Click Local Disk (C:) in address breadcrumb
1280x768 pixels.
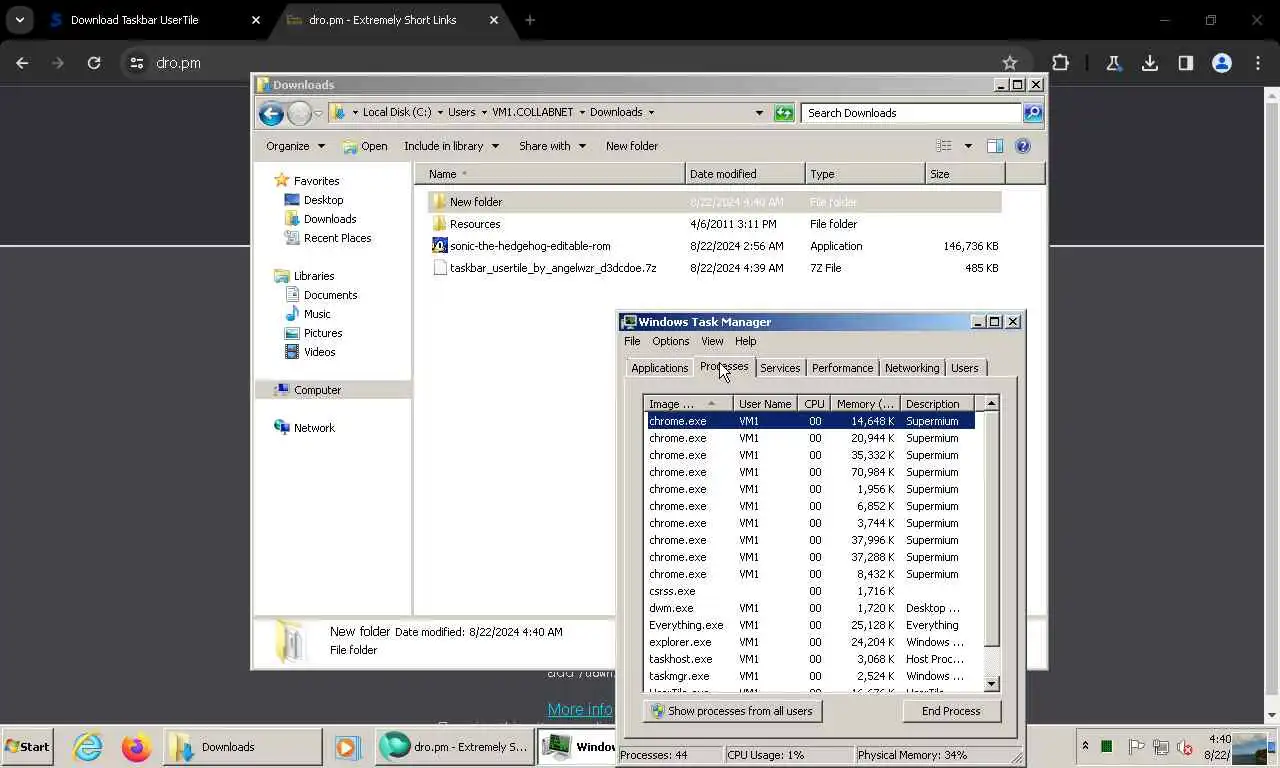click(397, 113)
